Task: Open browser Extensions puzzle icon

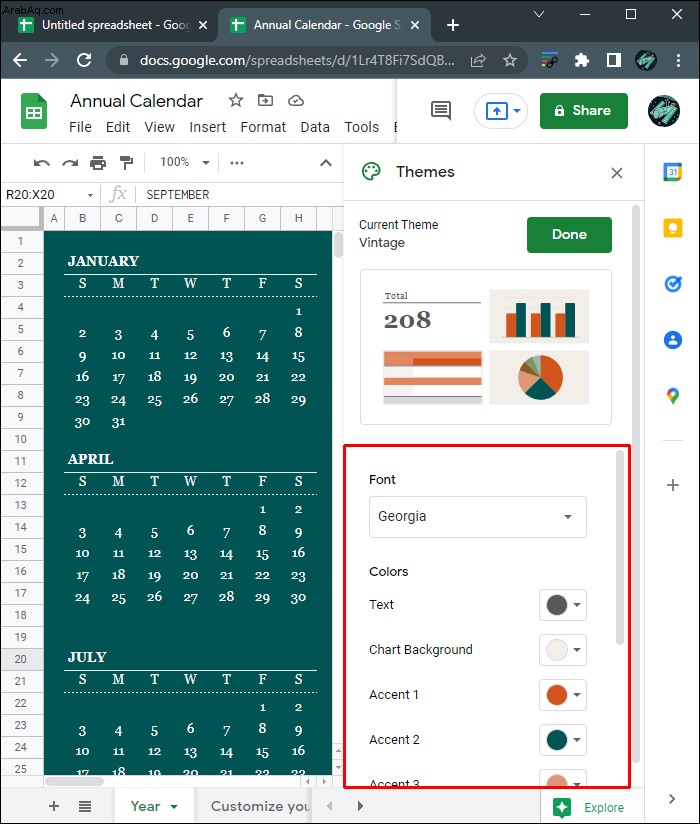Action: tap(581, 60)
